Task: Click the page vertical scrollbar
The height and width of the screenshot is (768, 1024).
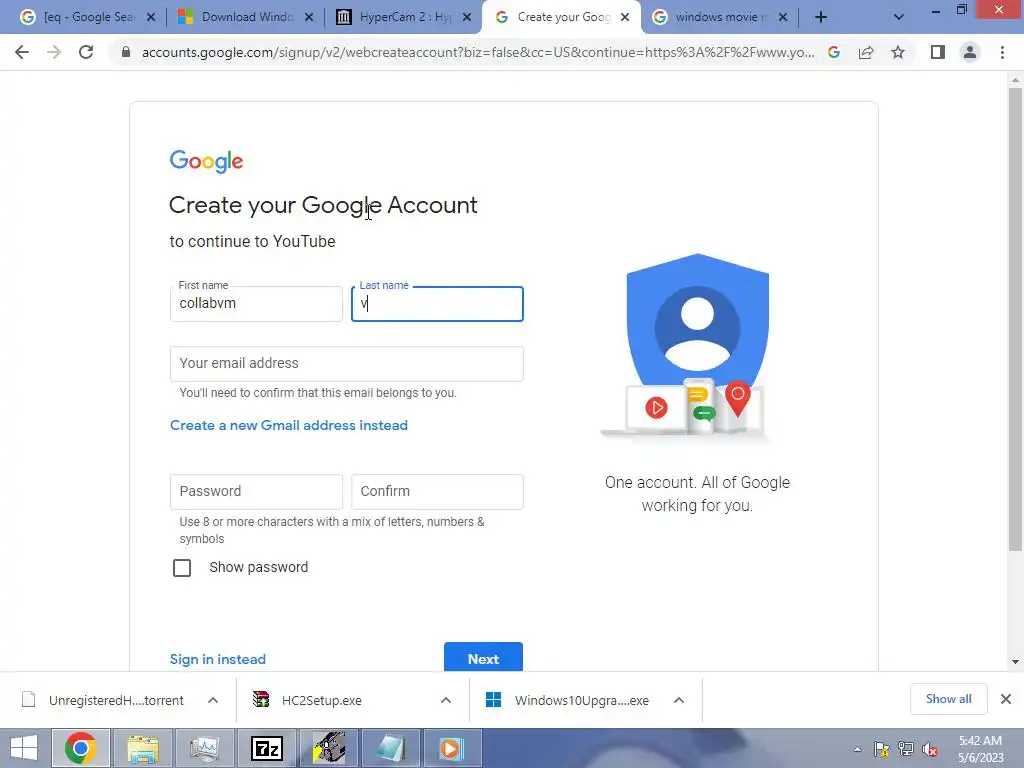Action: [1015, 320]
